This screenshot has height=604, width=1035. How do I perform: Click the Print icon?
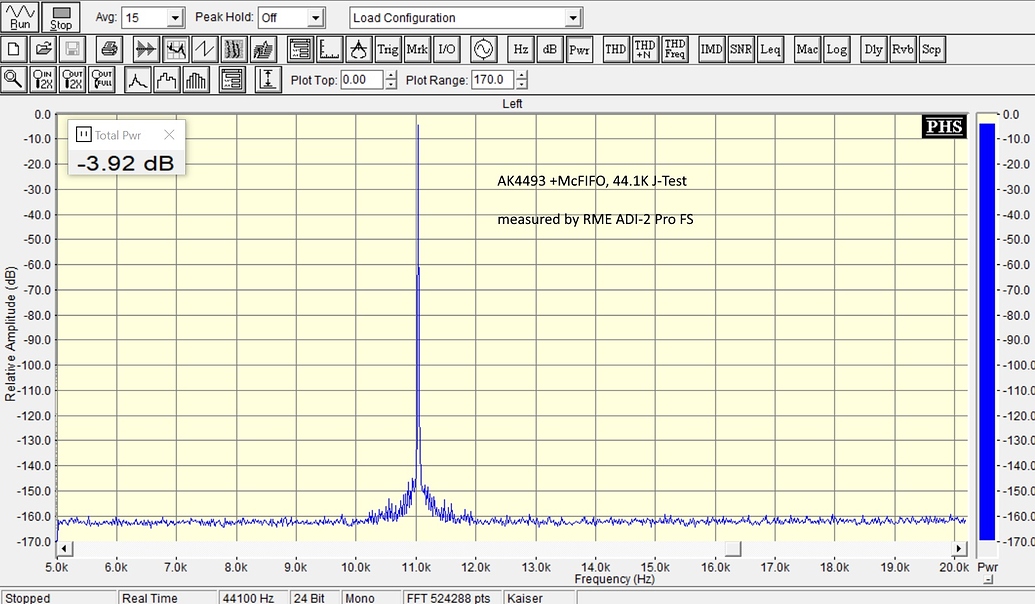click(109, 49)
